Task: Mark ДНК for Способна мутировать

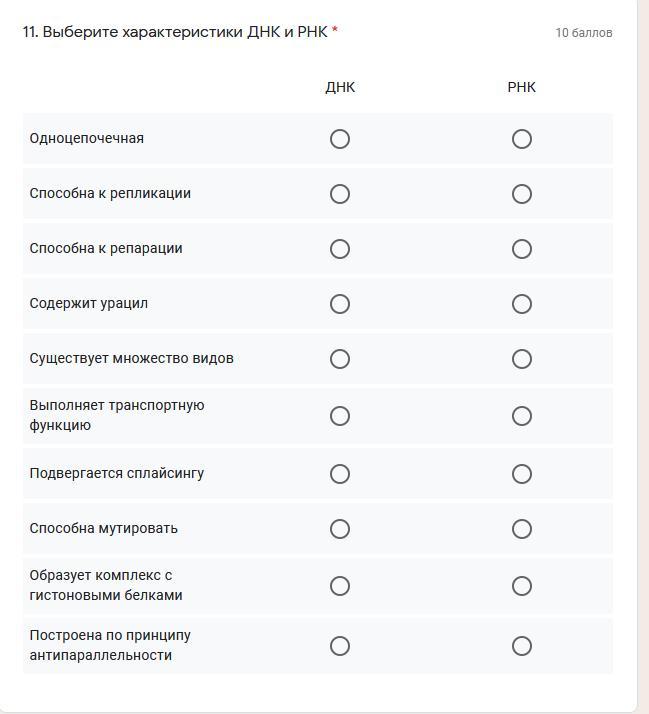Action: pos(340,529)
